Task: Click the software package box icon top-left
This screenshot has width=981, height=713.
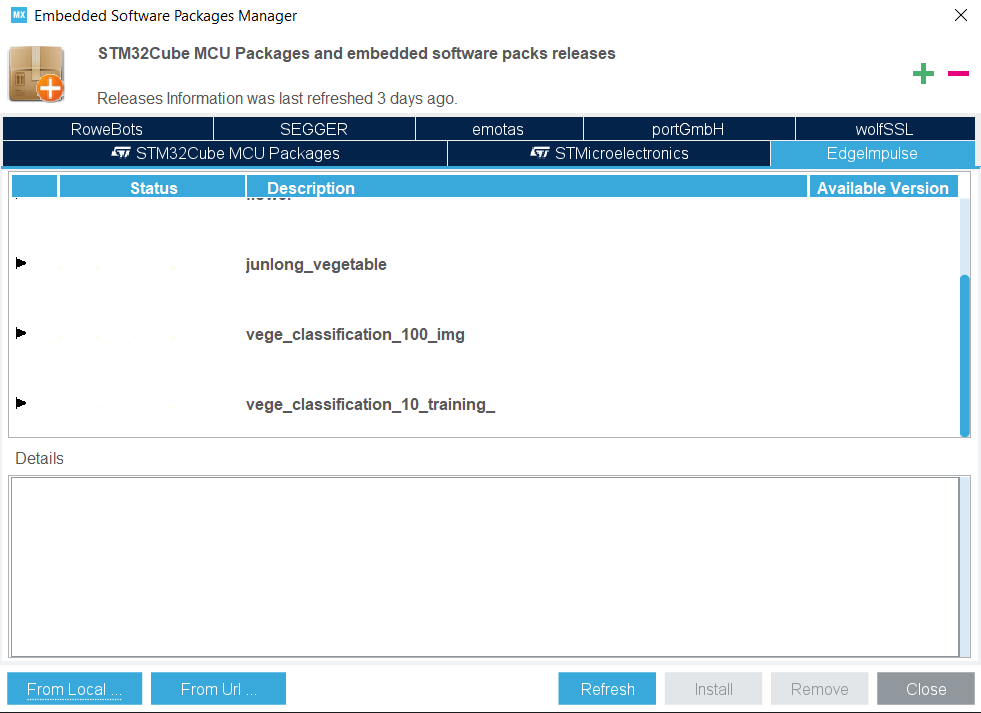Action: pyautogui.click(x=36, y=73)
